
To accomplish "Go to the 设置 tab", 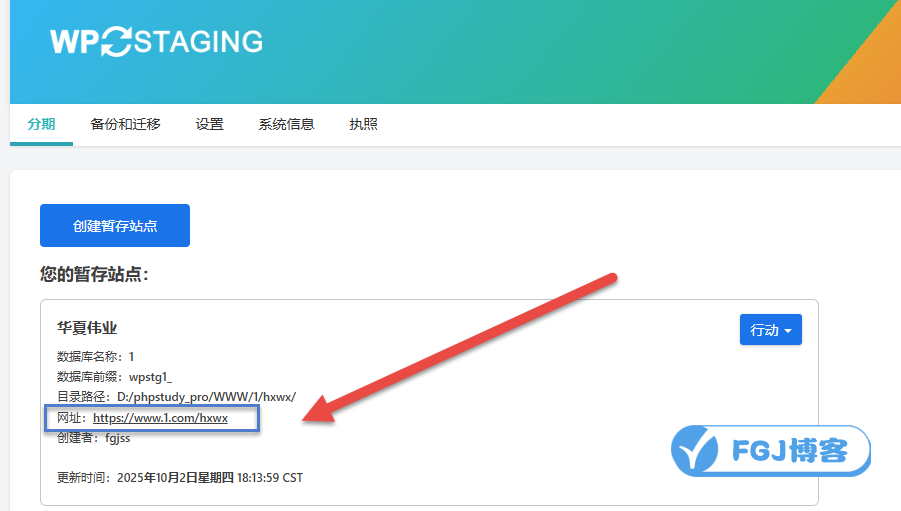I will point(209,124).
